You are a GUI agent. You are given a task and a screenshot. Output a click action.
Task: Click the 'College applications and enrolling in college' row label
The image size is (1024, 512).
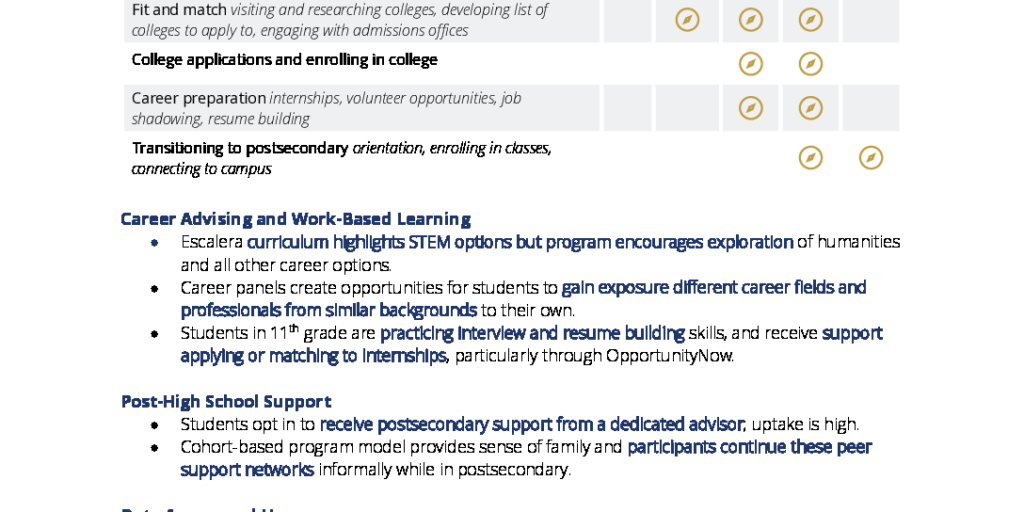pyautogui.click(x=285, y=60)
